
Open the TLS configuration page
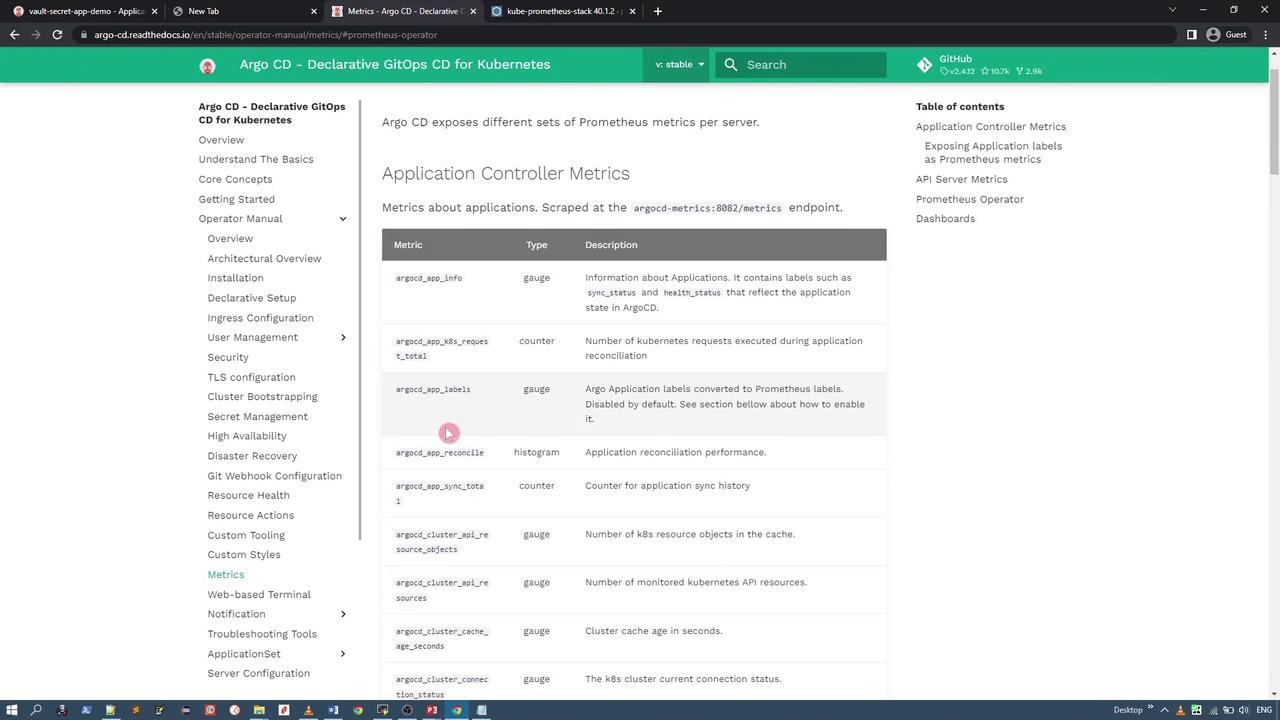251,377
